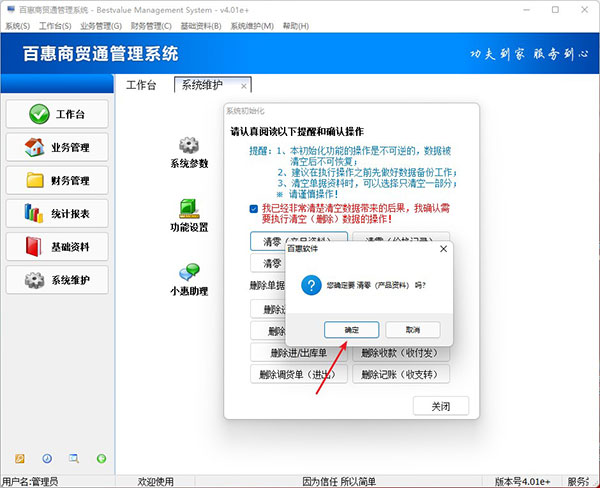Click 关闭 in the 系统初始化 dialog

tap(441, 406)
